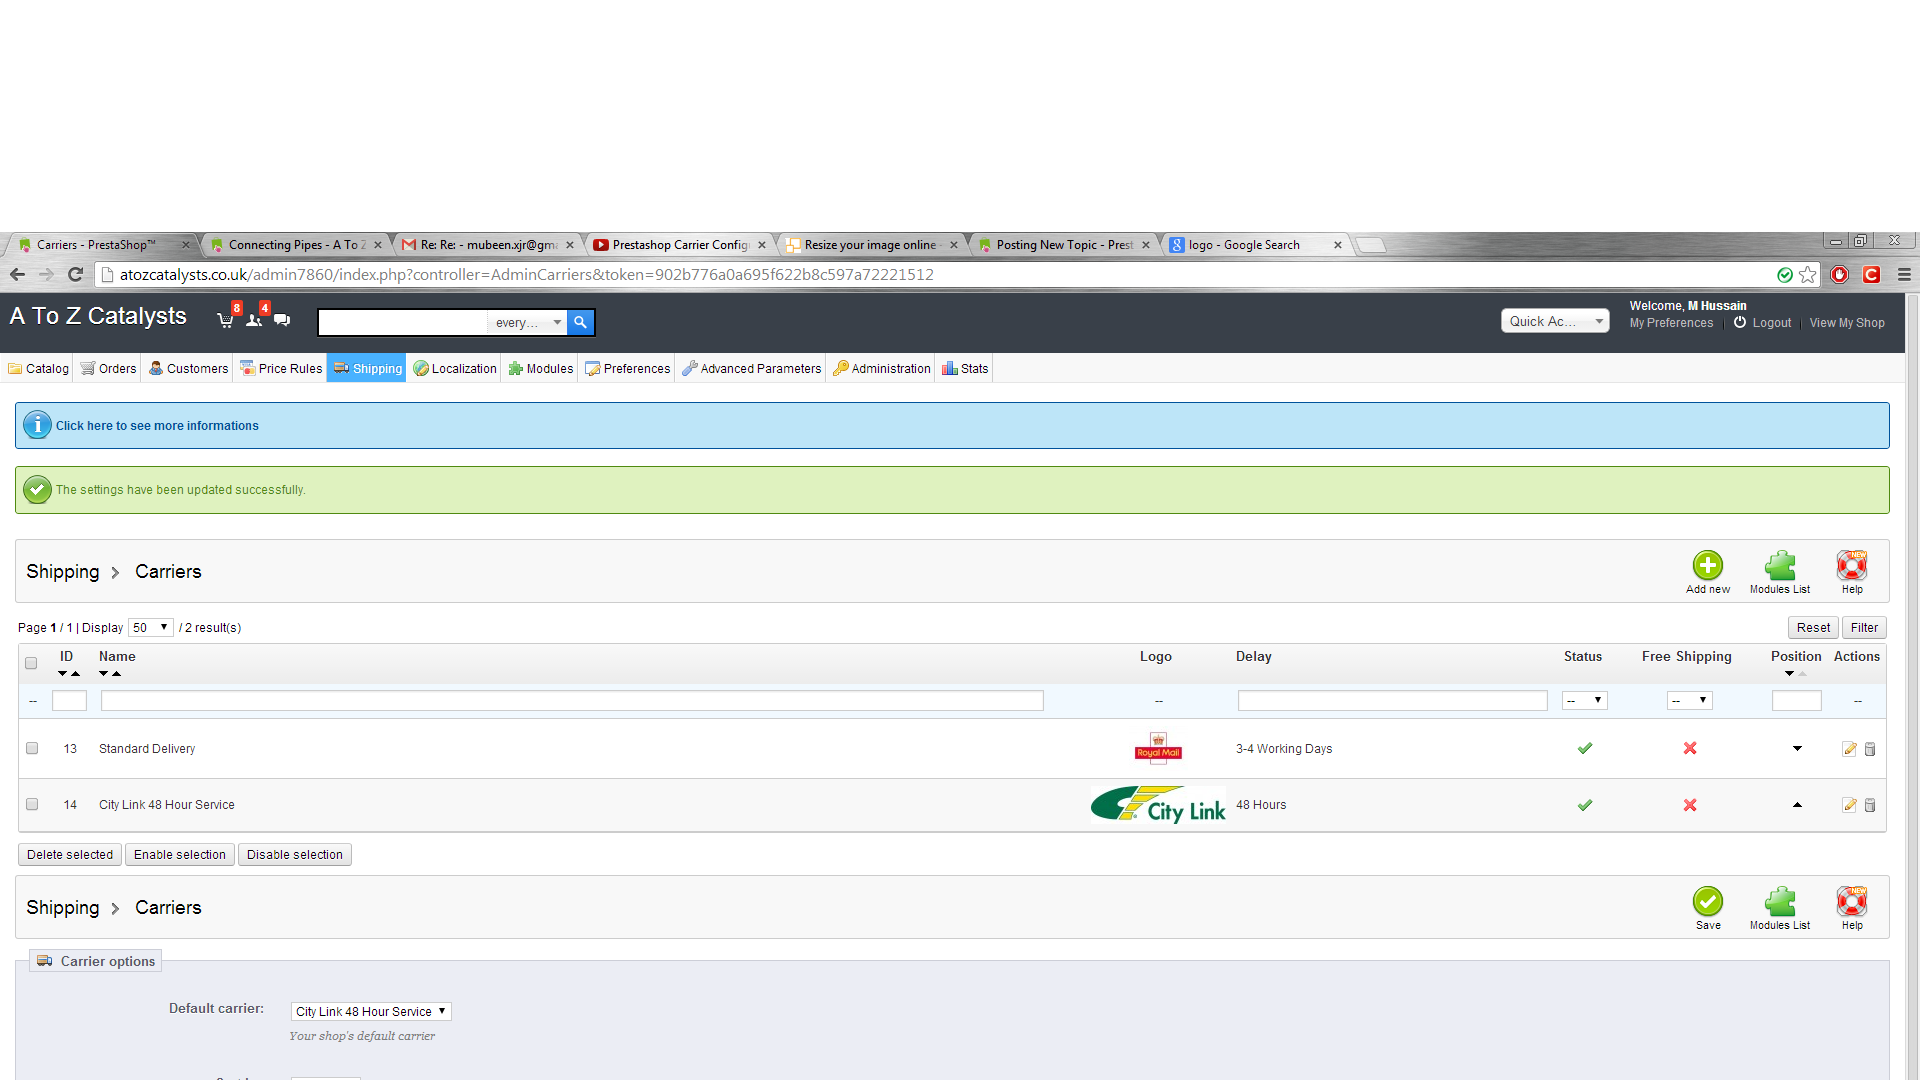
Task: Click 'Click here to see more informations' link
Action: coord(157,426)
